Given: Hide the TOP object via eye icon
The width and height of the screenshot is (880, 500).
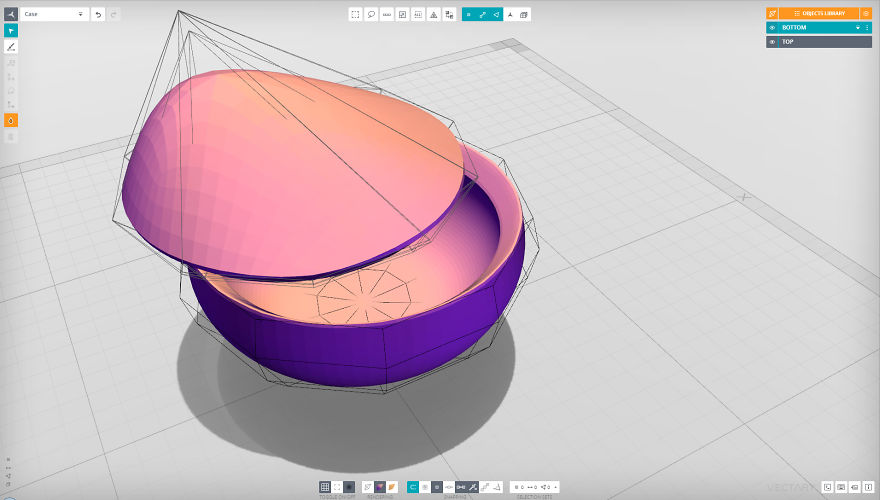Looking at the screenshot, I should pos(772,42).
